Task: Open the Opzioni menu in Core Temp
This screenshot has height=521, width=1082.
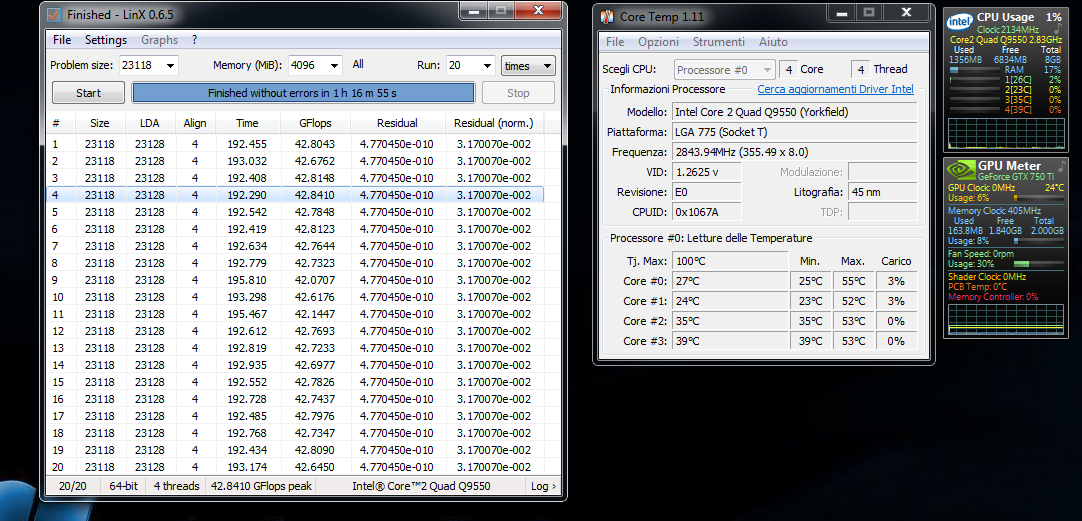Action: [x=658, y=42]
